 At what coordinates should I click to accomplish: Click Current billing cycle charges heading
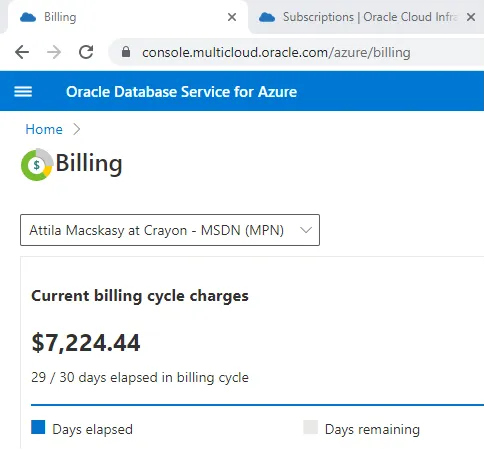[140, 296]
